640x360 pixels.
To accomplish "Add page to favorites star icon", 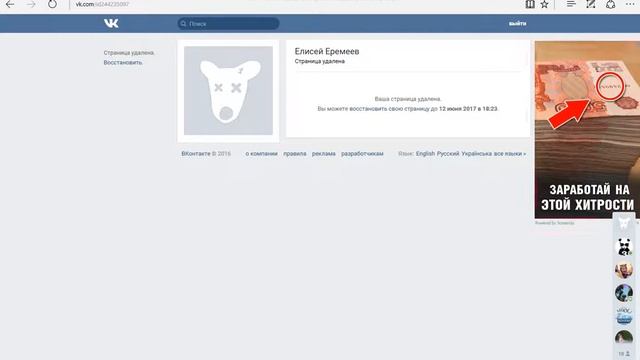I will coord(544,4).
